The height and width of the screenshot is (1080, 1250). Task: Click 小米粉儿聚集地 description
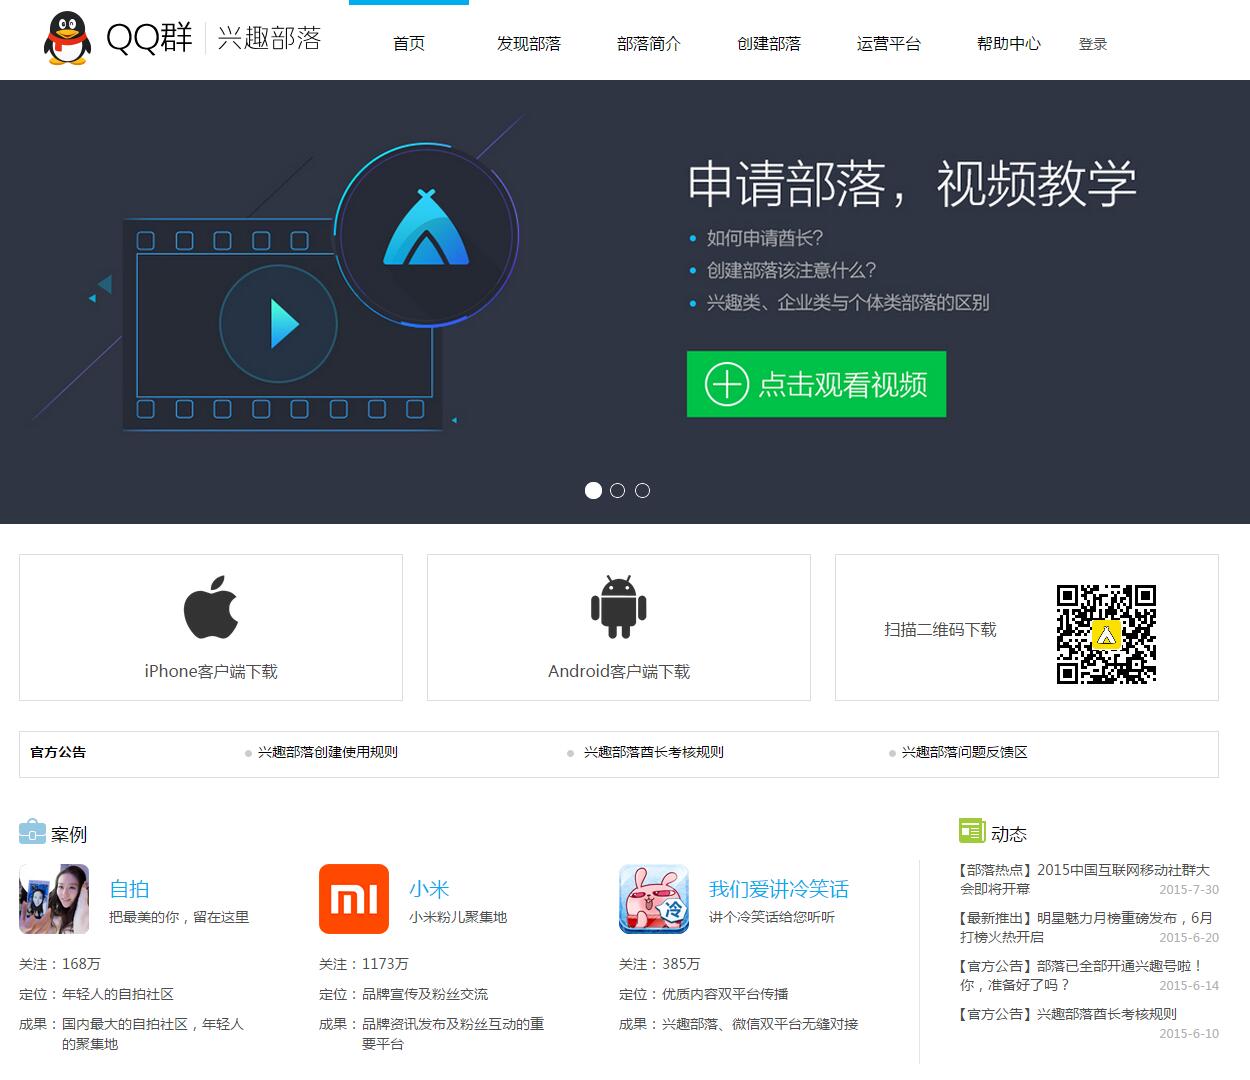point(458,917)
